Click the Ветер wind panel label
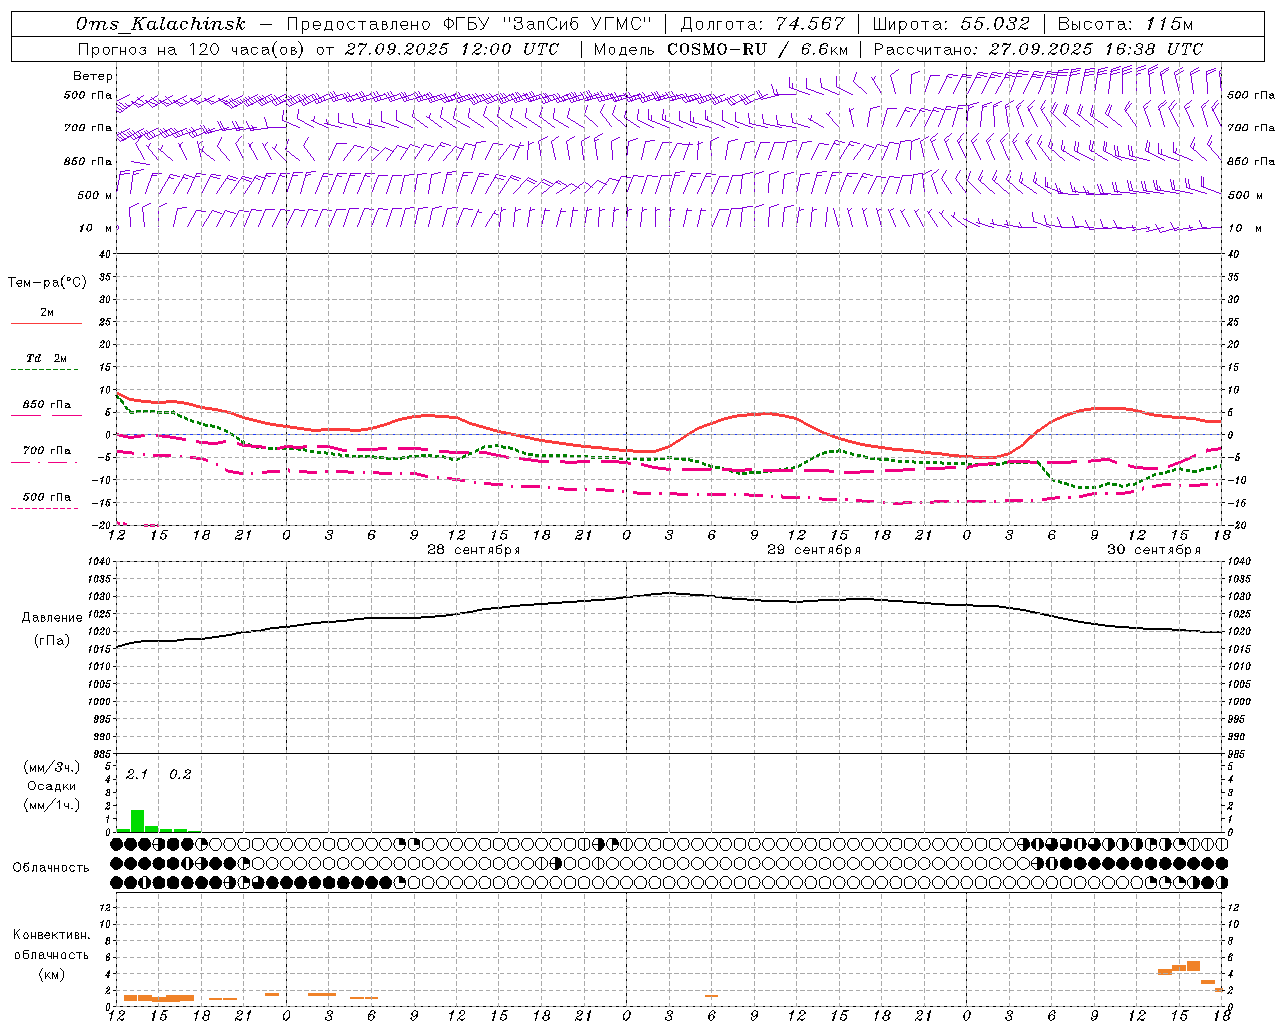Image resolution: width=1280 pixels, height=1024 pixels. coord(92,76)
